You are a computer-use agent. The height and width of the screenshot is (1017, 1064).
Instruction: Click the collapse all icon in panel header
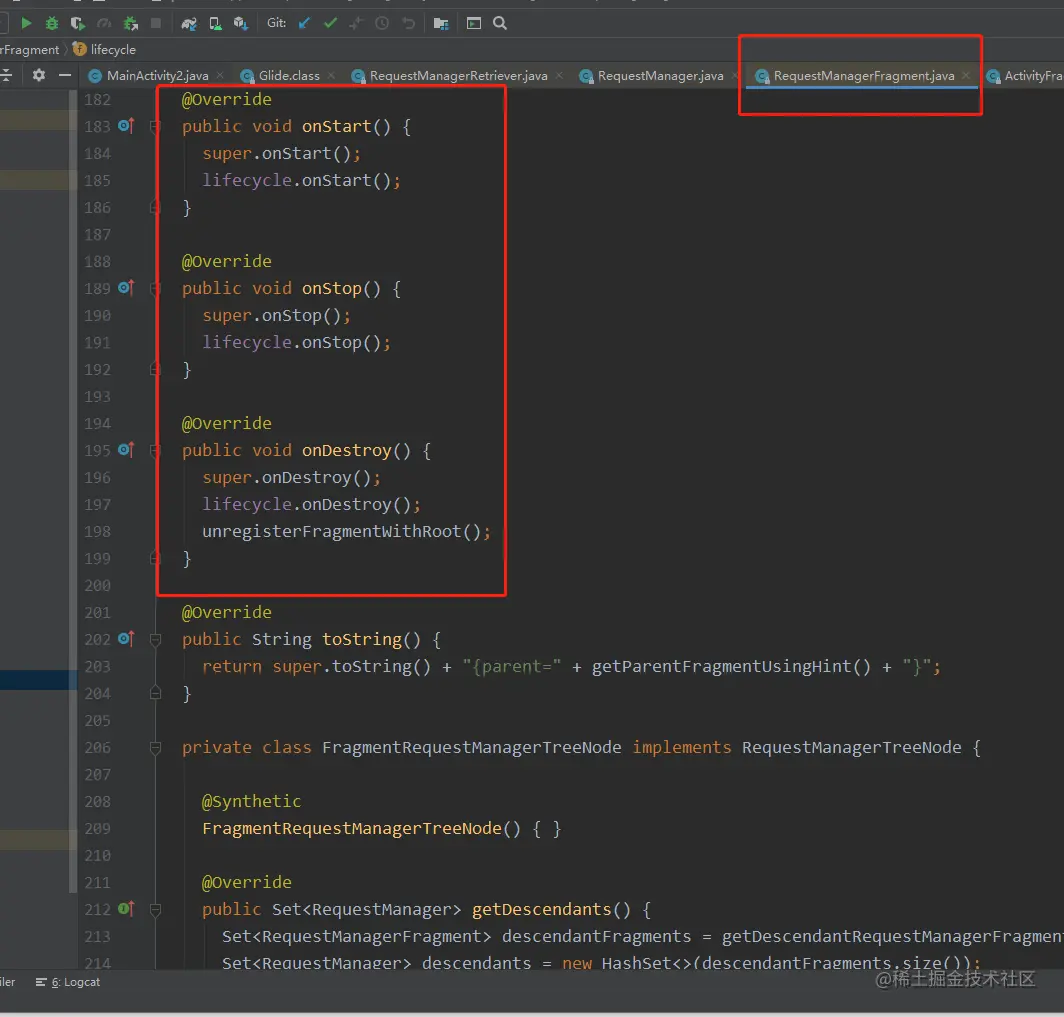6,75
